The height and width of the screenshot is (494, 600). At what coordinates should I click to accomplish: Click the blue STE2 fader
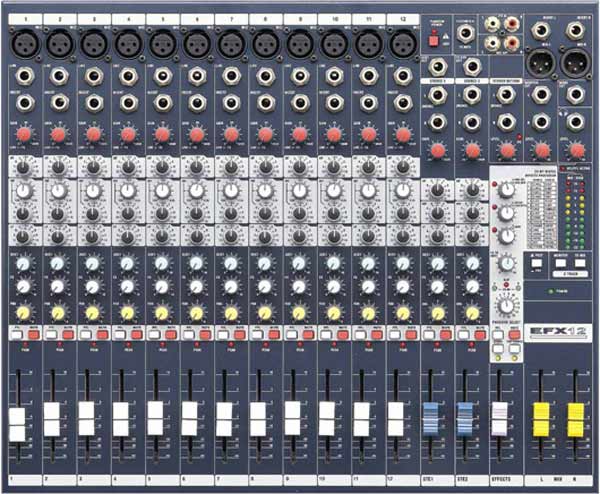click(x=465, y=419)
